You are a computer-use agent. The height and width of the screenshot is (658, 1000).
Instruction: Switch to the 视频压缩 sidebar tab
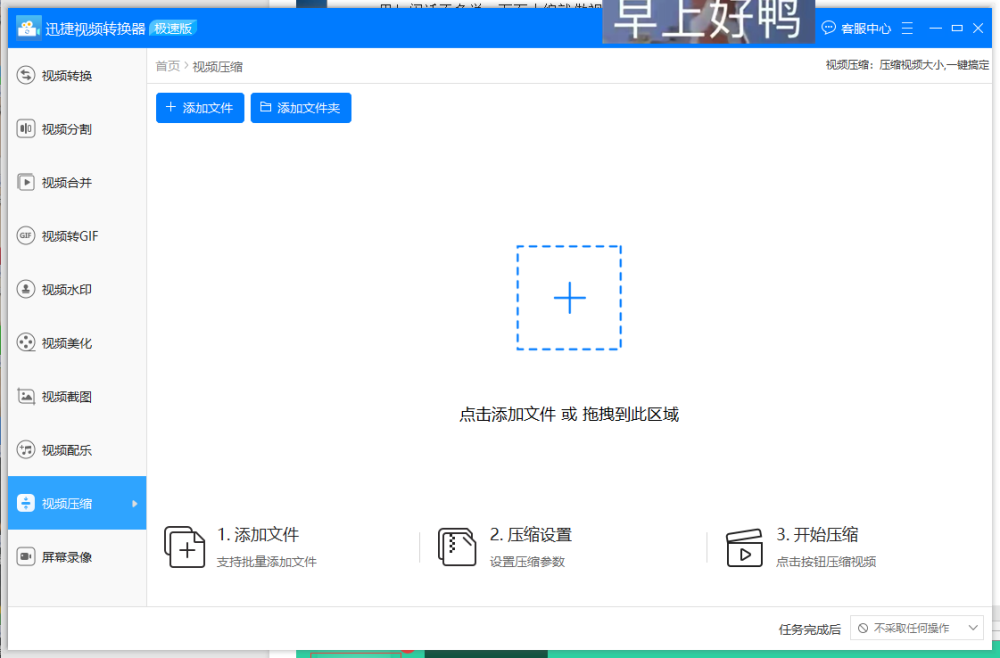click(x=67, y=503)
